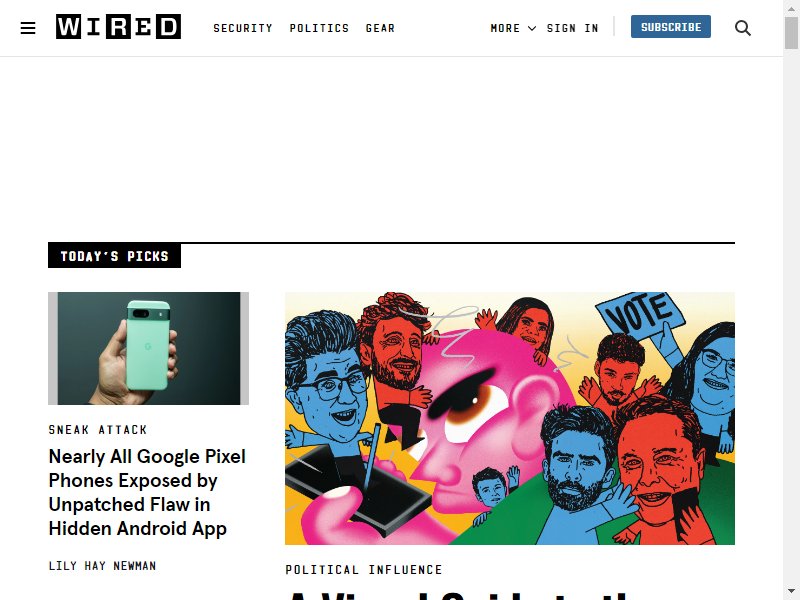The image size is (800, 600).
Task: Open the Pixel phone article thumbnail
Action: click(x=148, y=348)
